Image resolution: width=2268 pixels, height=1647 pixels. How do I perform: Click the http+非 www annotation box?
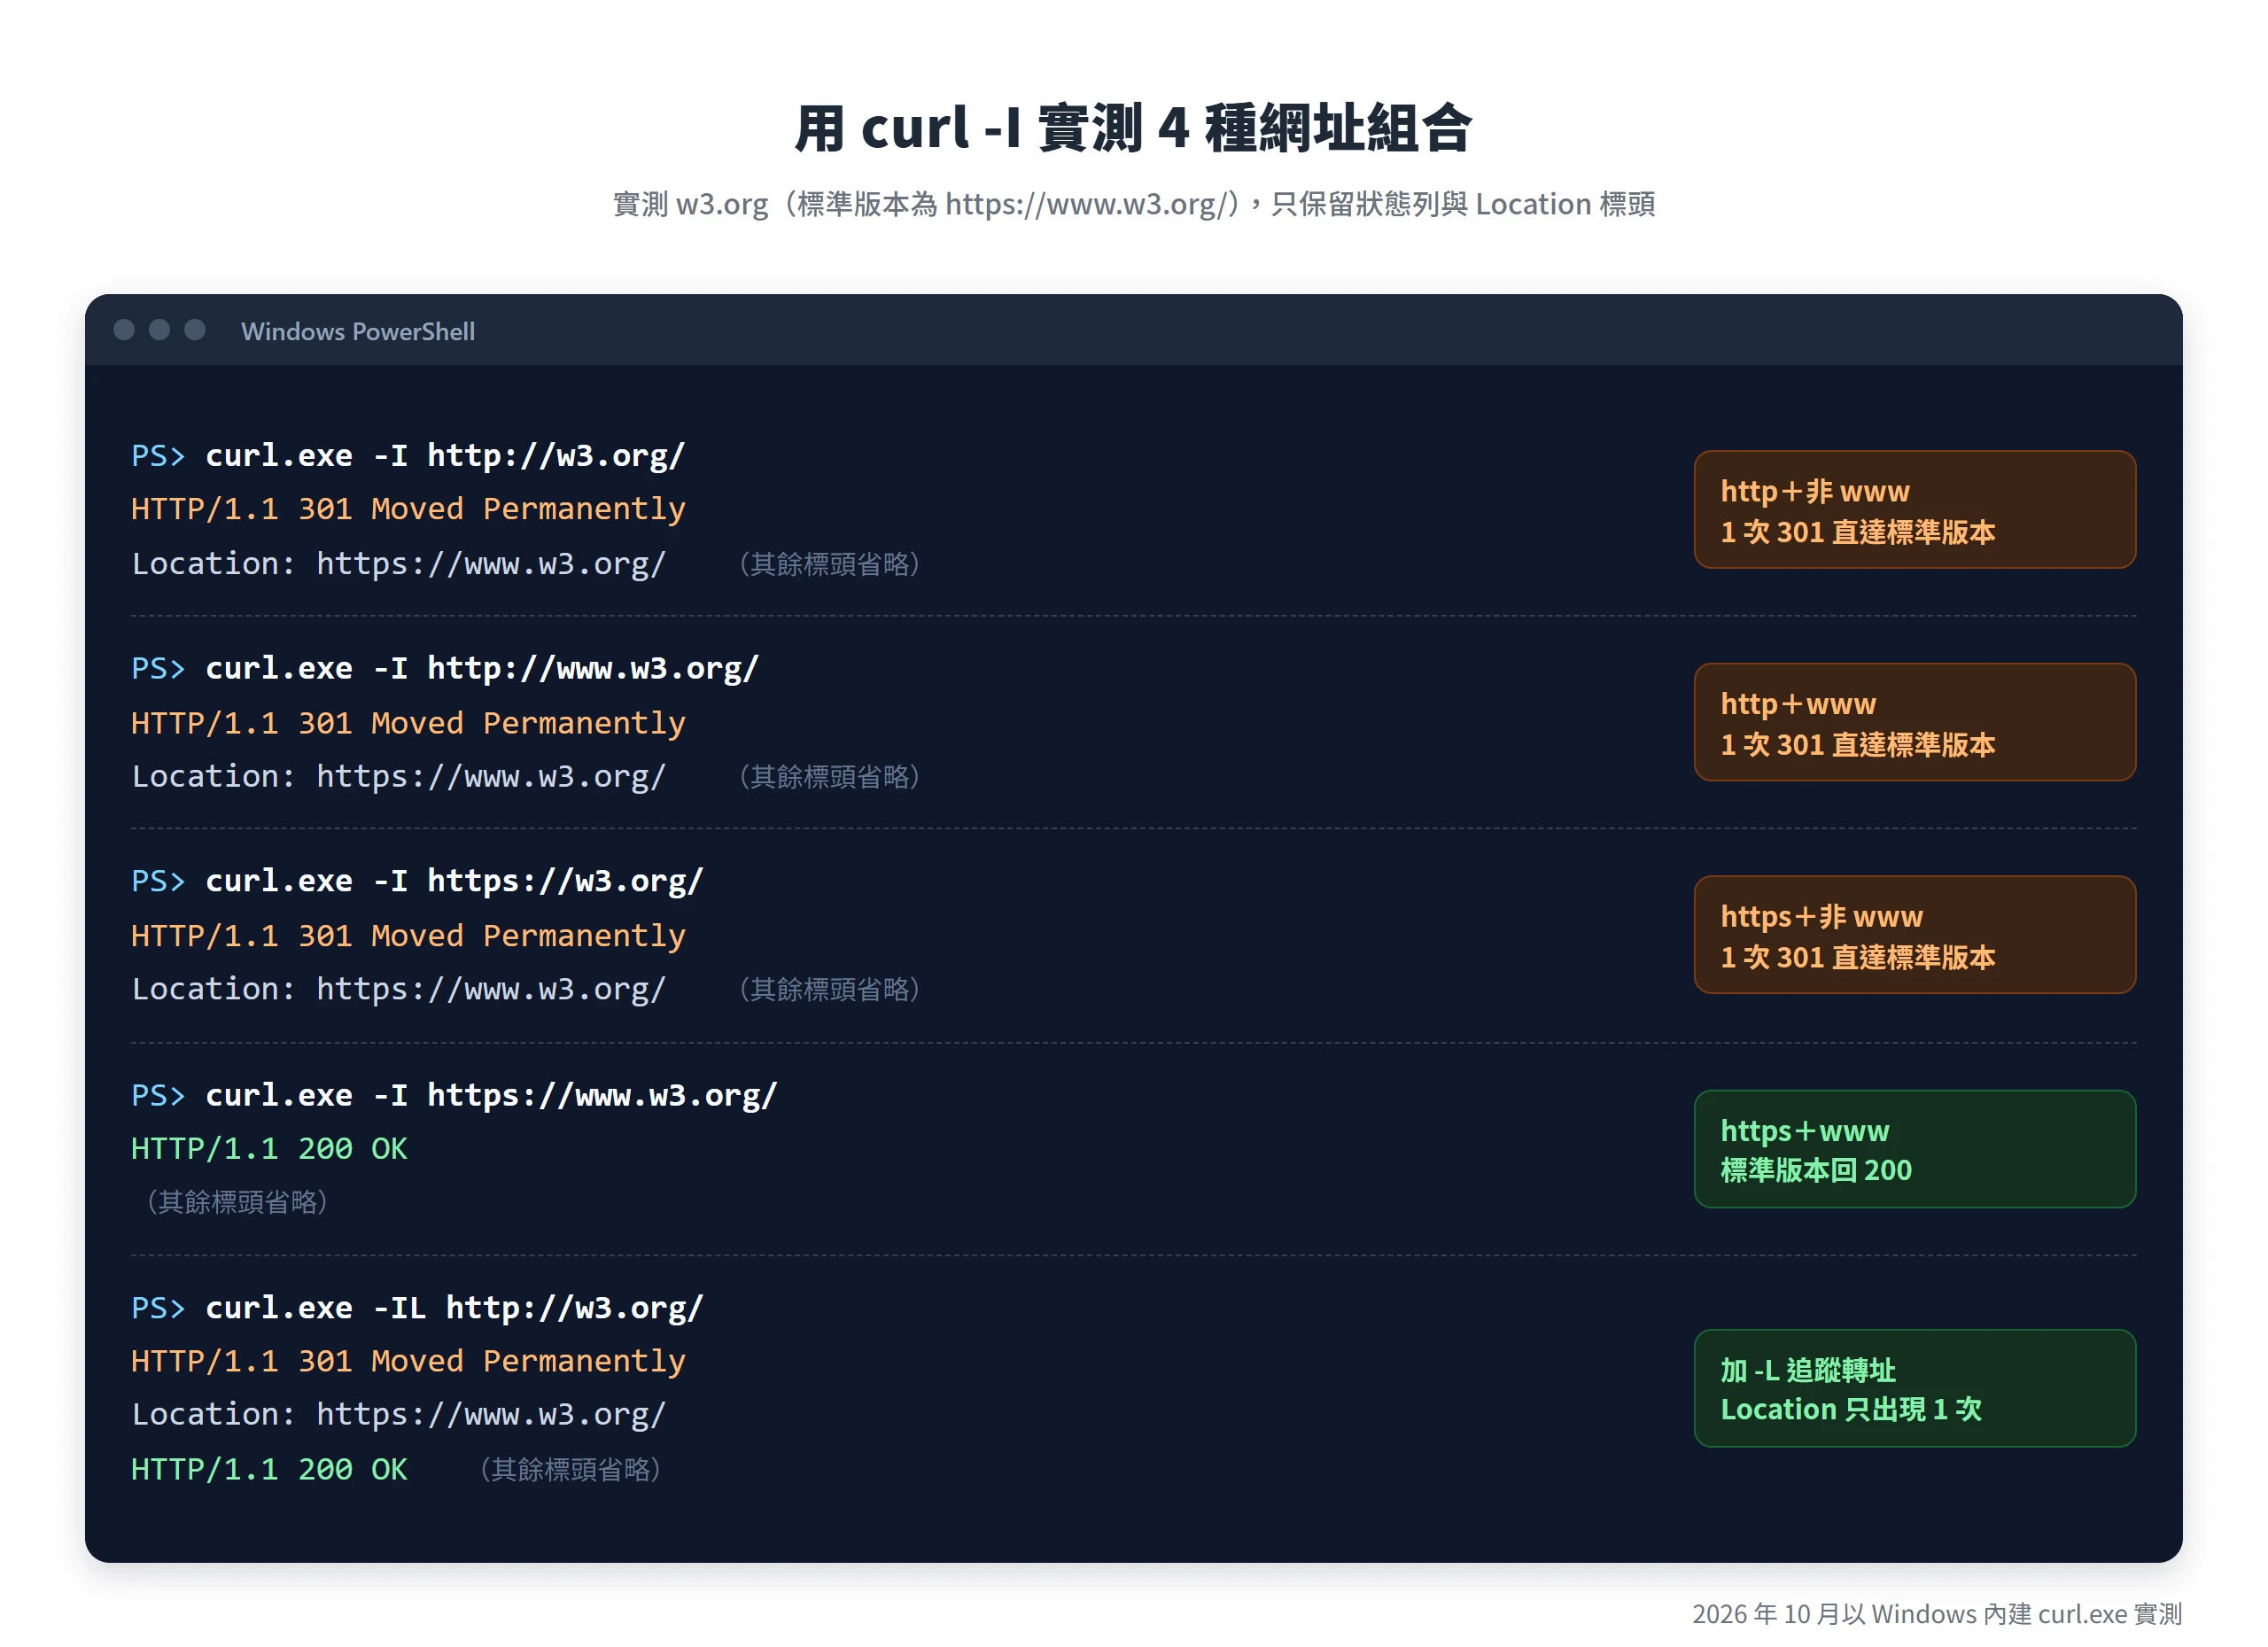(1915, 510)
